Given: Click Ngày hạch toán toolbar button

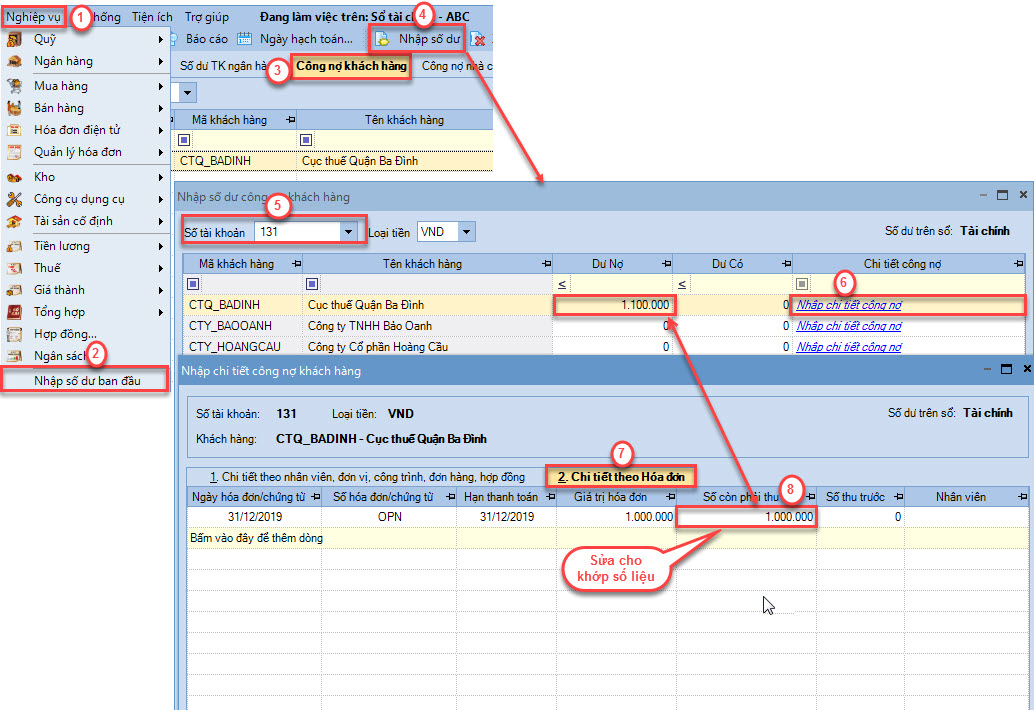Looking at the screenshot, I should click(x=296, y=39).
